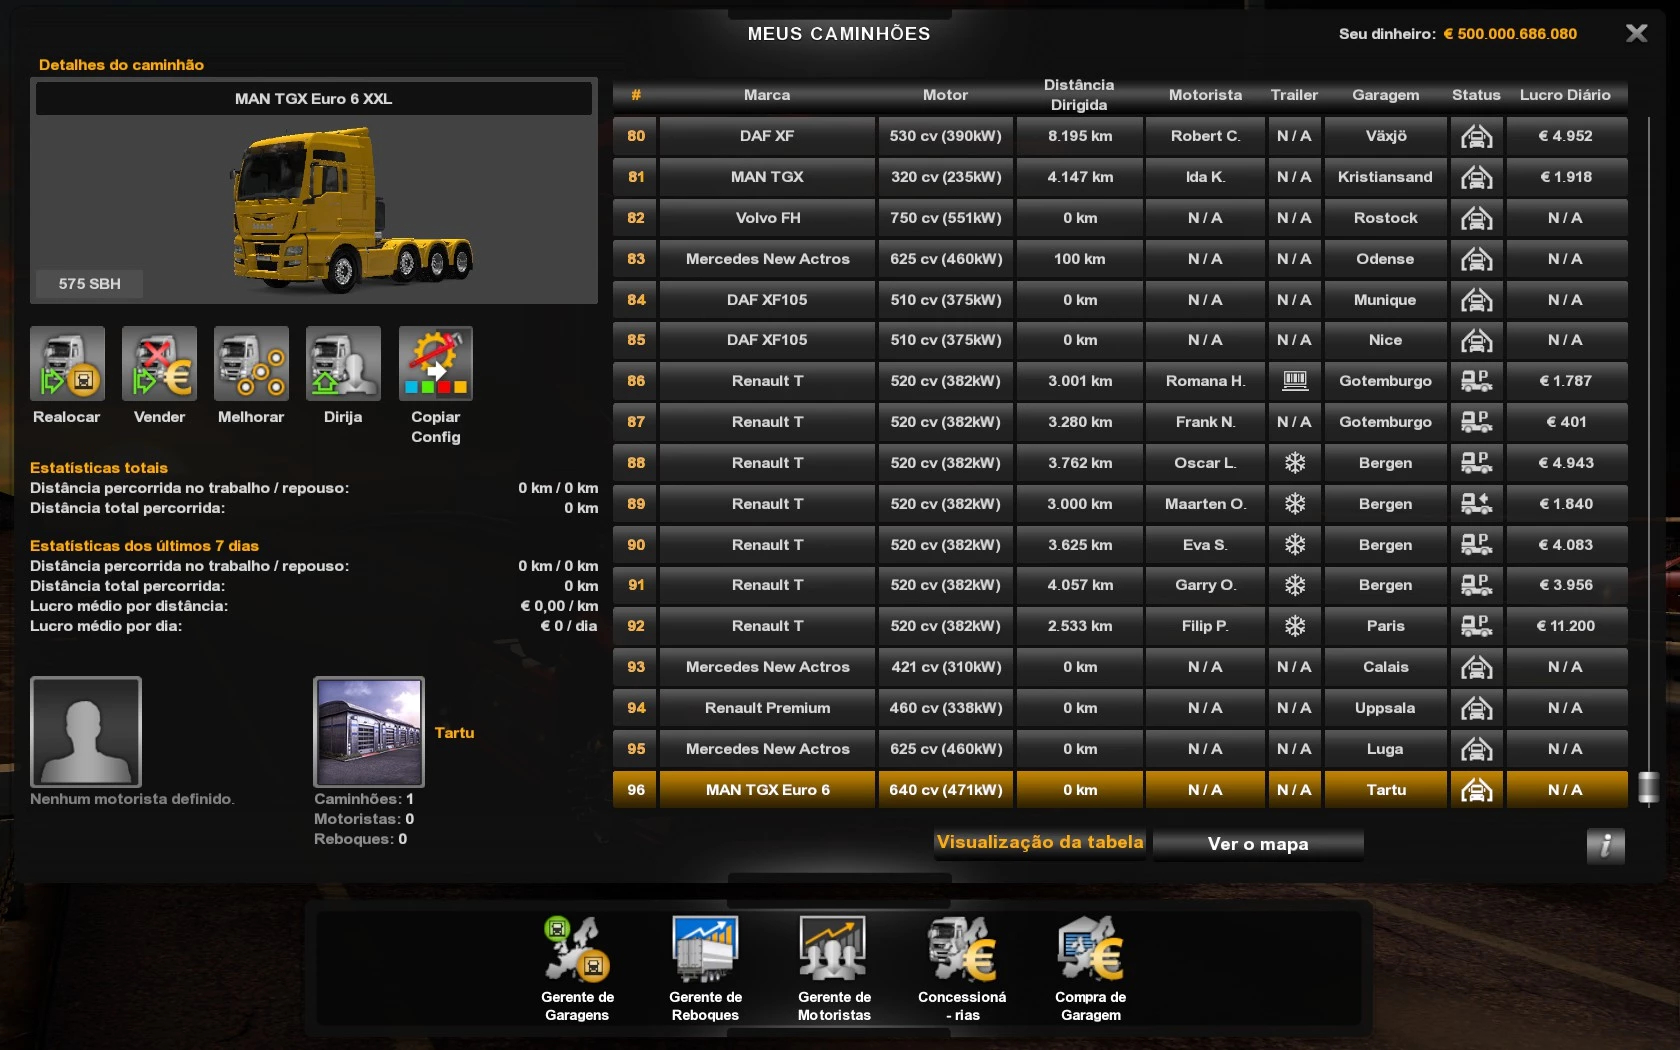Switch to Visualização da tabela view
The height and width of the screenshot is (1050, 1680).
coord(1040,843)
